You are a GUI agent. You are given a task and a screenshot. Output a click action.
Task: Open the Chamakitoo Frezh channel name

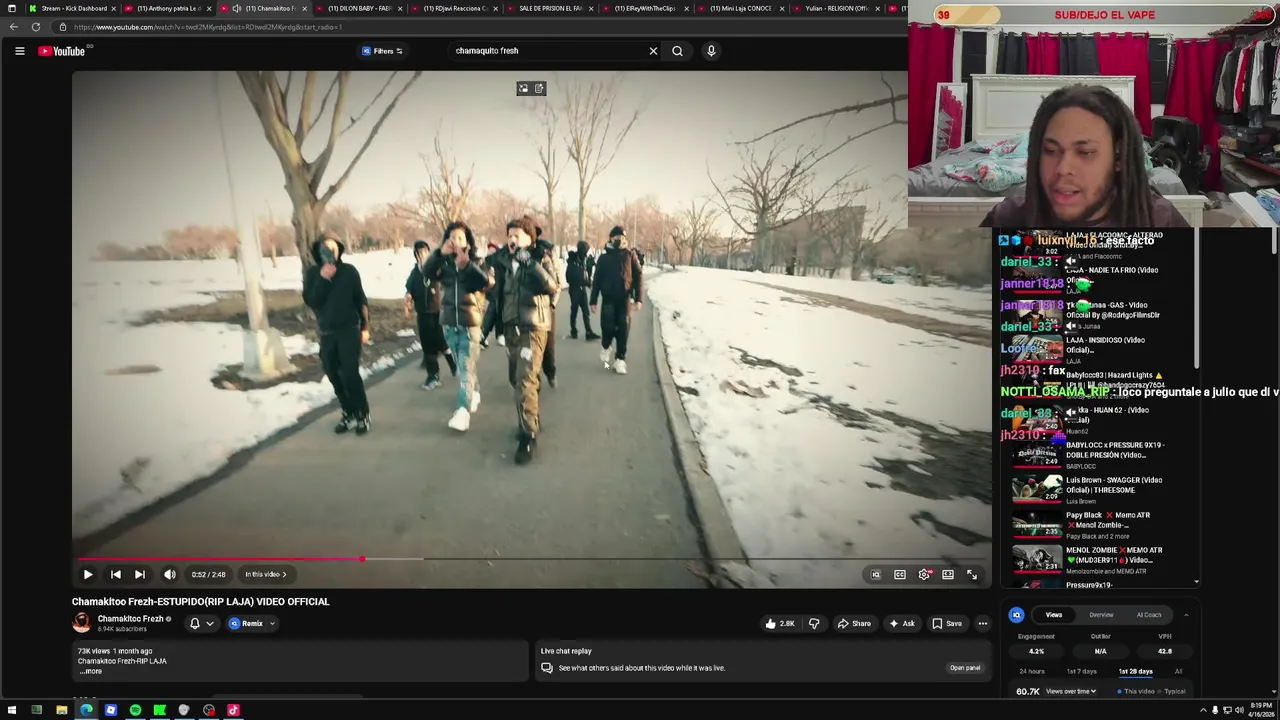(x=130, y=619)
